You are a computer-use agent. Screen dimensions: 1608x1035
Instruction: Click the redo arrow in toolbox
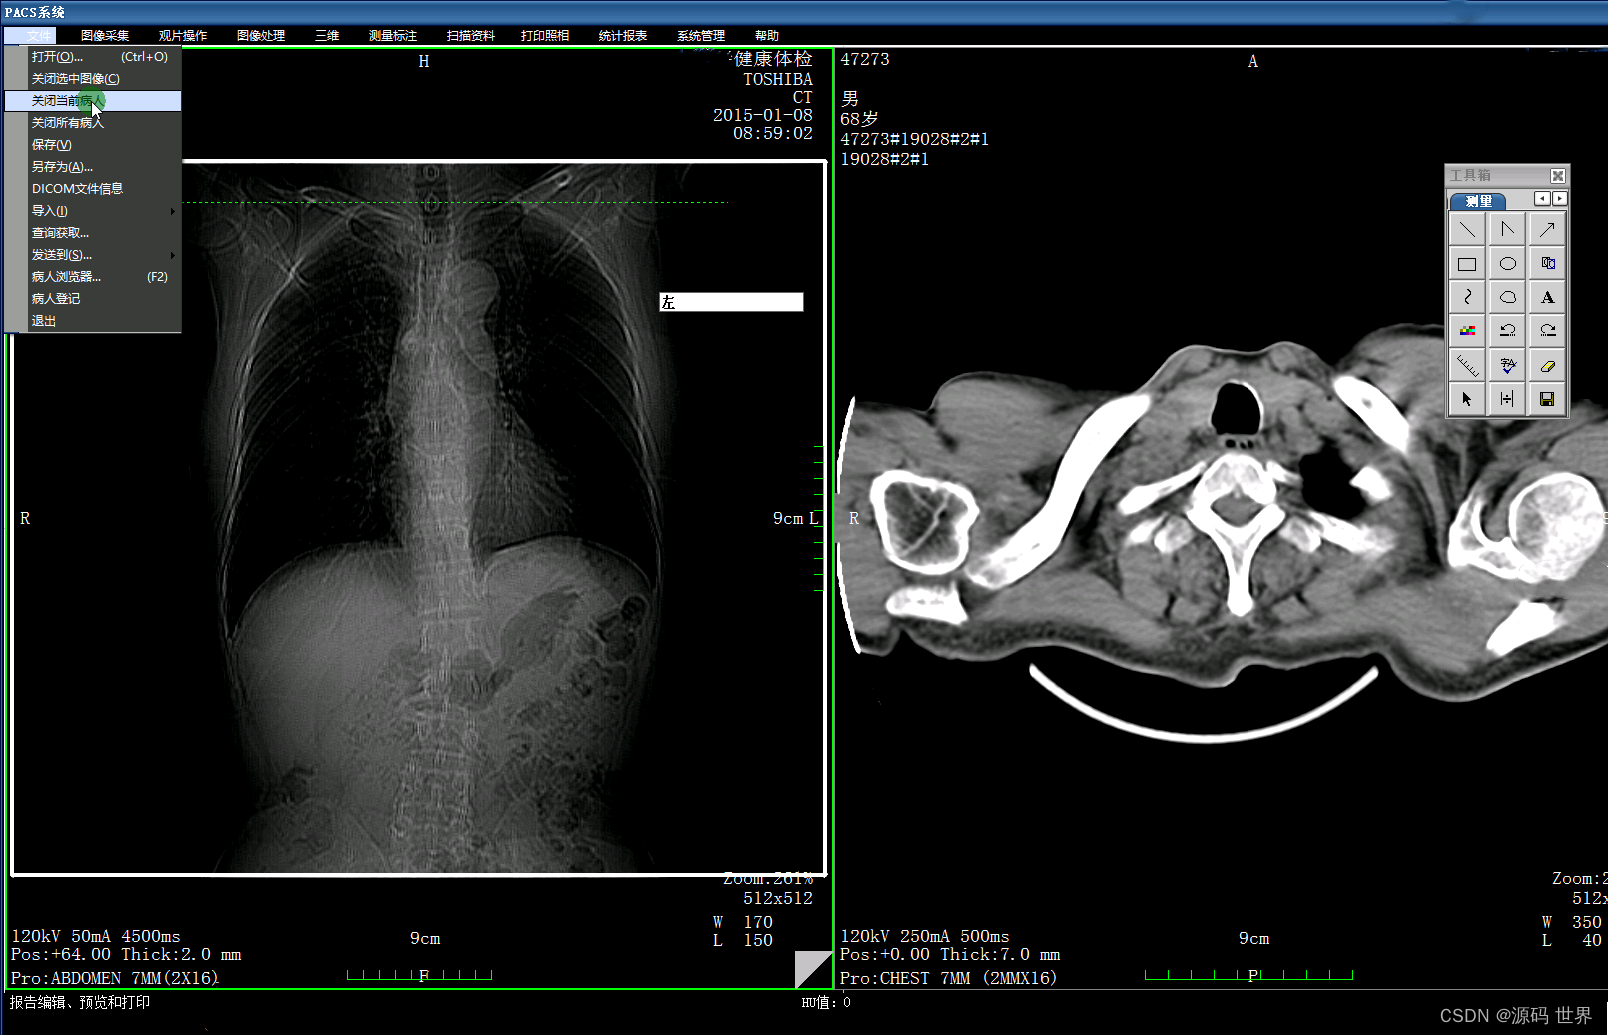tap(1547, 330)
